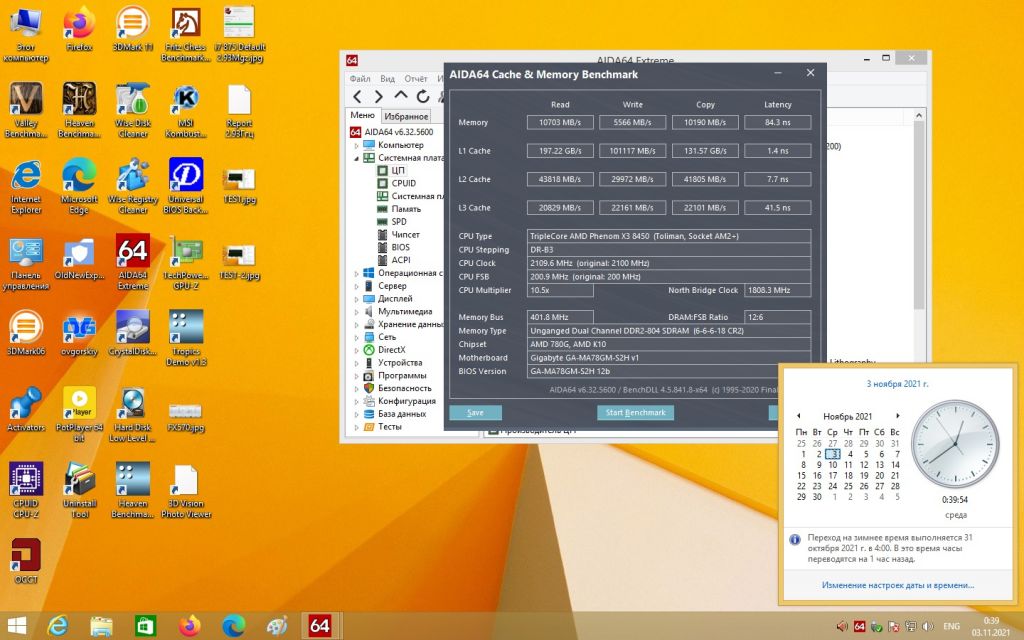Open the Файл menu in AIDA64

coord(360,78)
